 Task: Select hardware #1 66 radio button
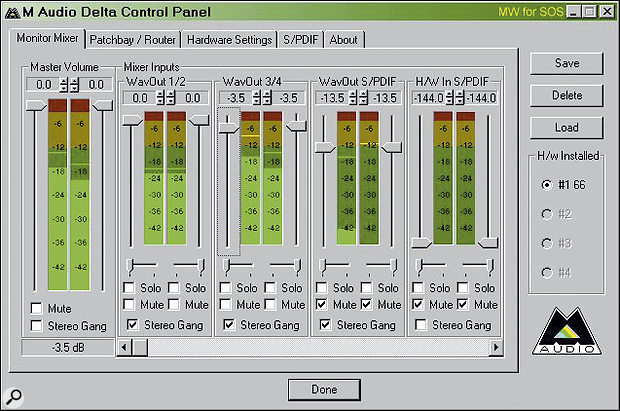tap(546, 185)
